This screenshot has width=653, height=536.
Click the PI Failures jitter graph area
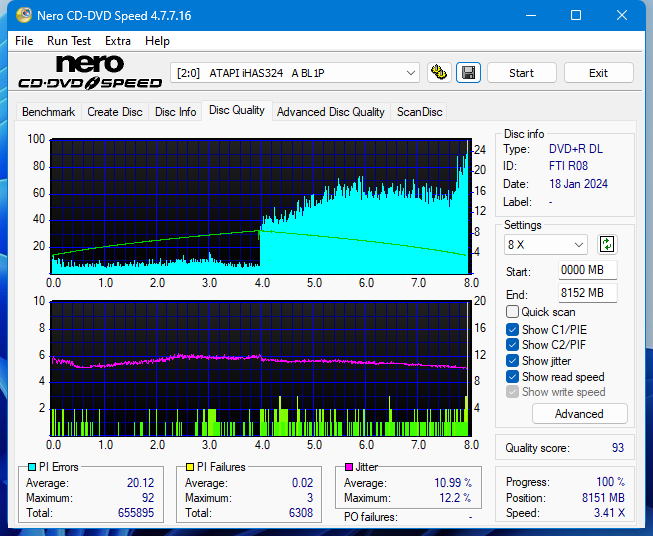261,369
